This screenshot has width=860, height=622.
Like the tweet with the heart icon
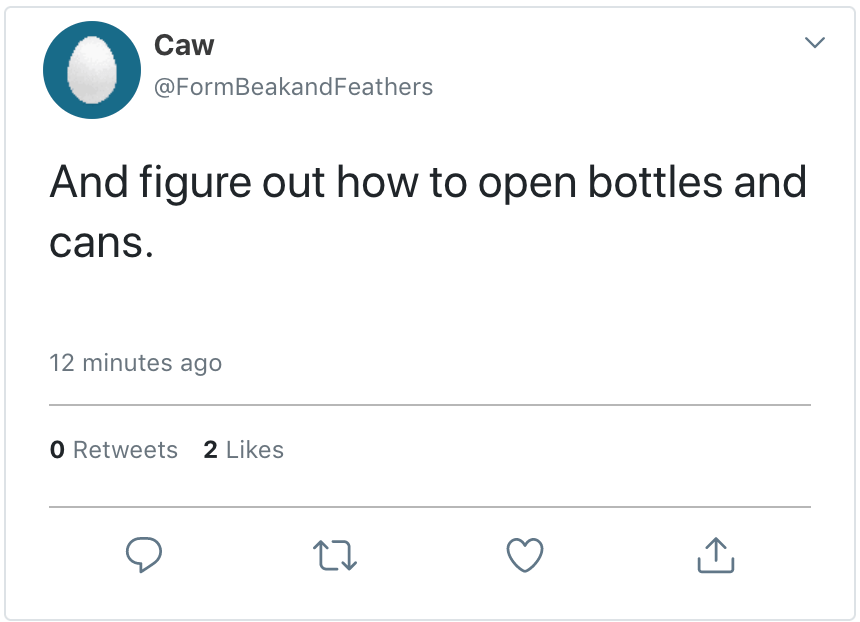525,554
